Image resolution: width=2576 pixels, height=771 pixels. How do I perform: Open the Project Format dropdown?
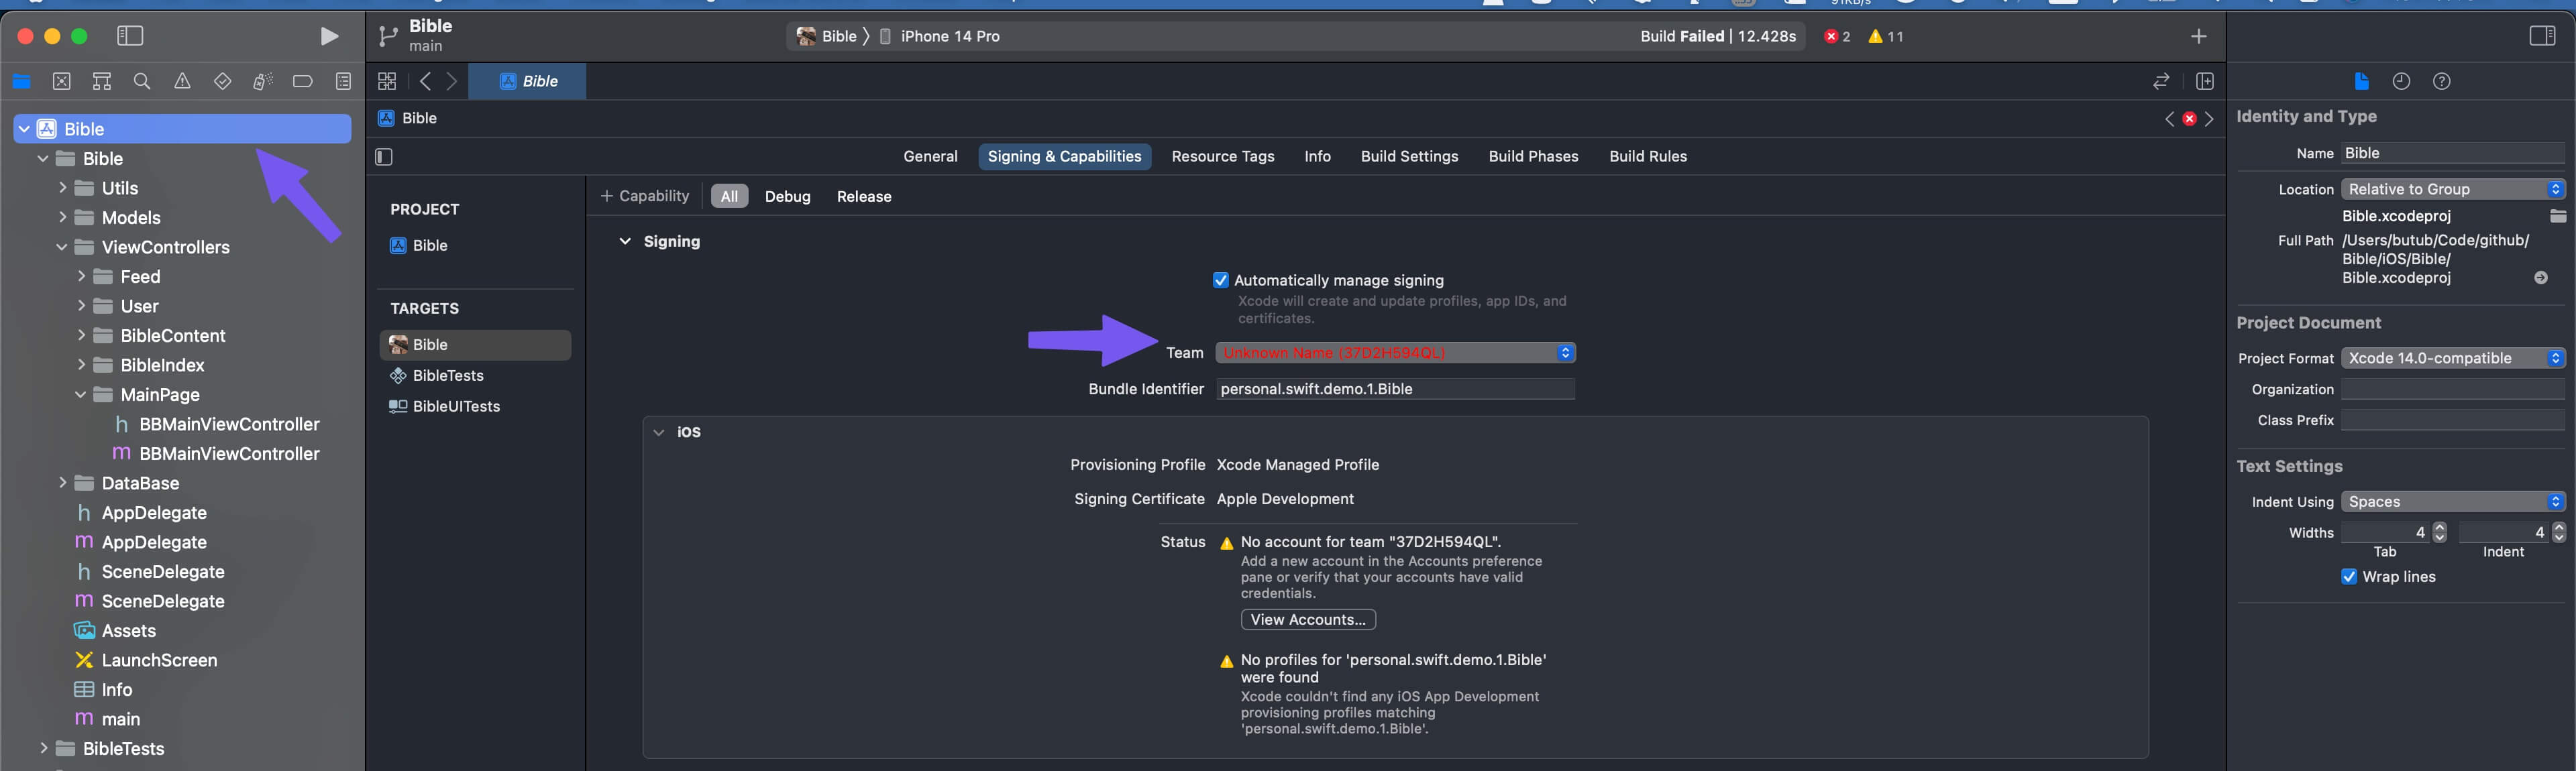(2453, 358)
